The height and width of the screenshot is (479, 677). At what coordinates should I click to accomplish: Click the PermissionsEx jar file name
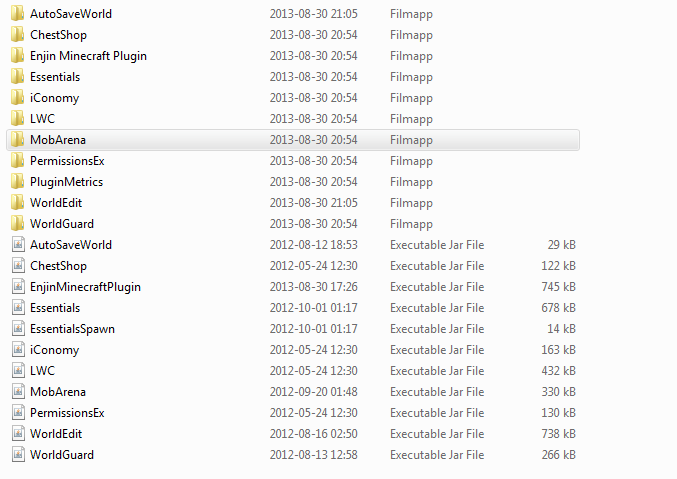point(67,413)
